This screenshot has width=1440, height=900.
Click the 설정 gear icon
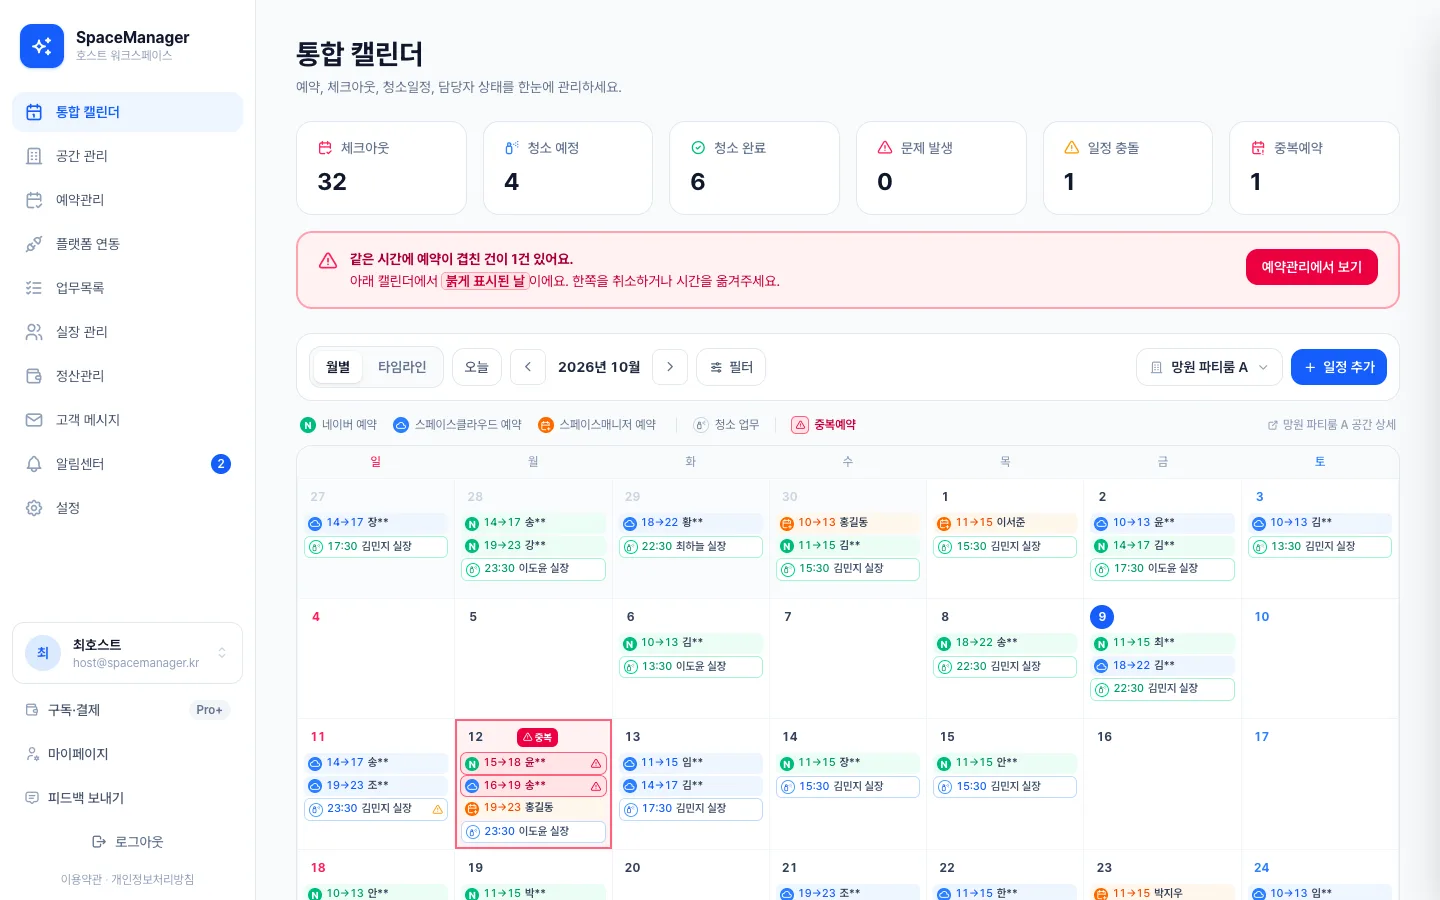(x=34, y=508)
